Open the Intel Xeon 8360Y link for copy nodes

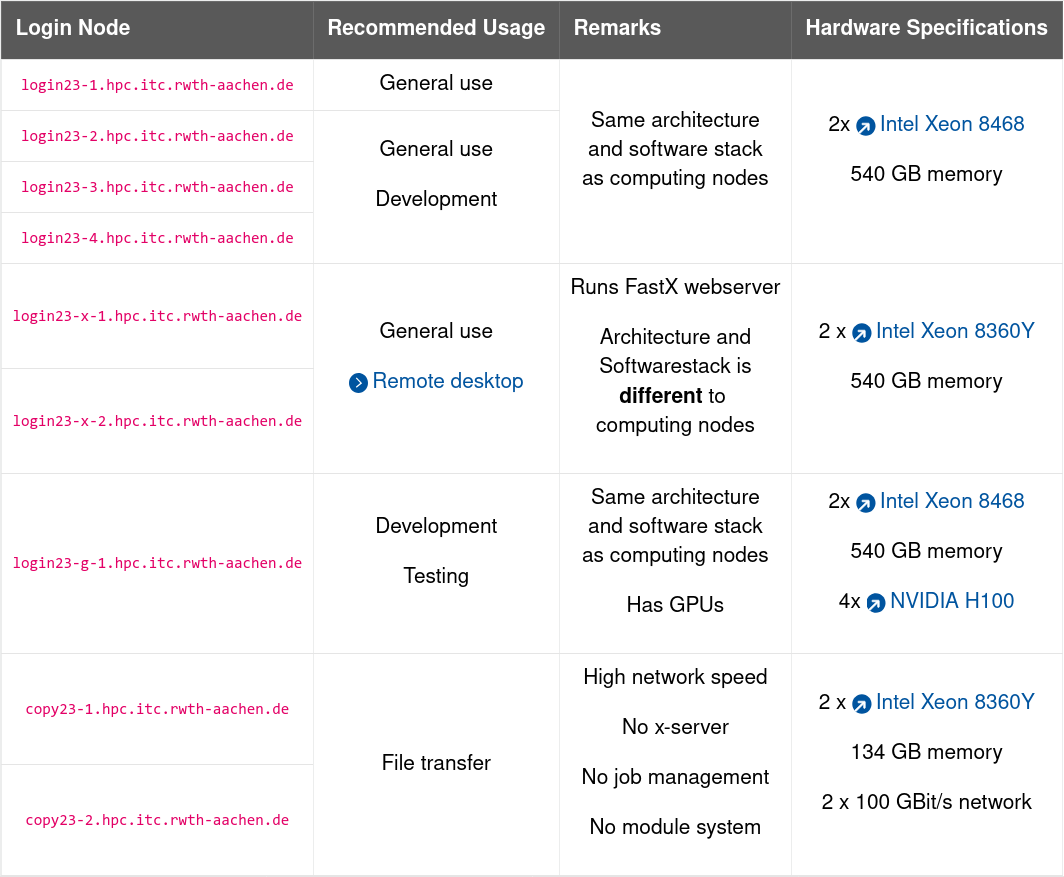pos(955,702)
